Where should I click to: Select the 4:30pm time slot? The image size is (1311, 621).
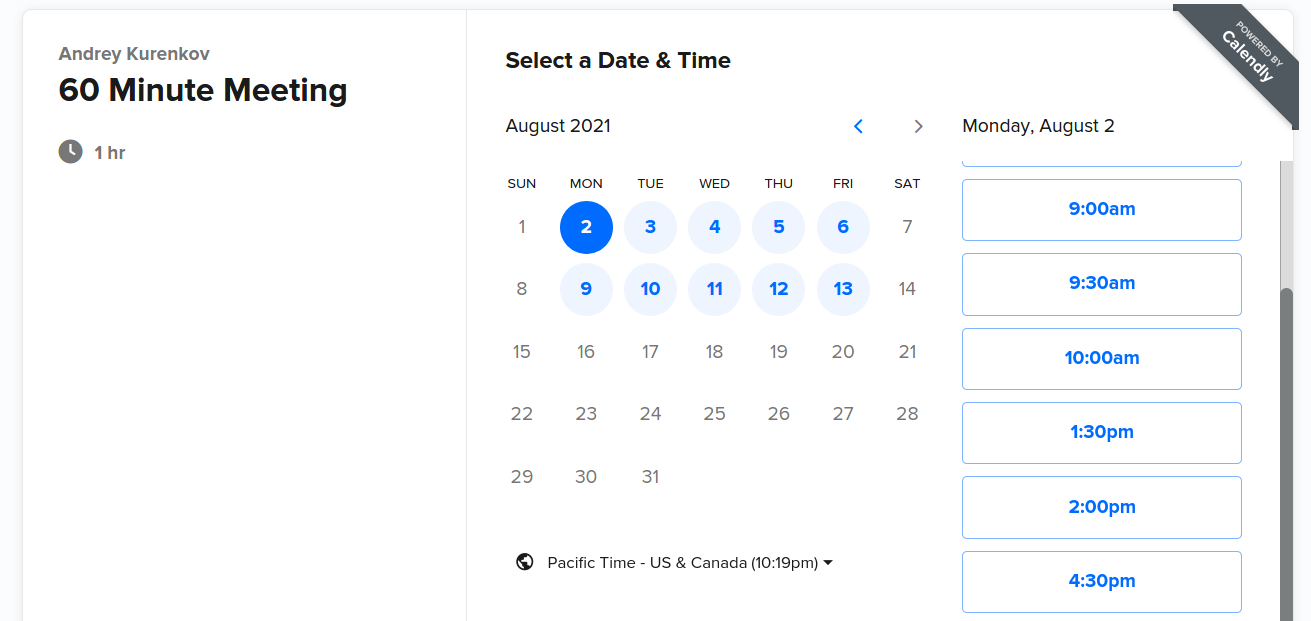(1102, 582)
